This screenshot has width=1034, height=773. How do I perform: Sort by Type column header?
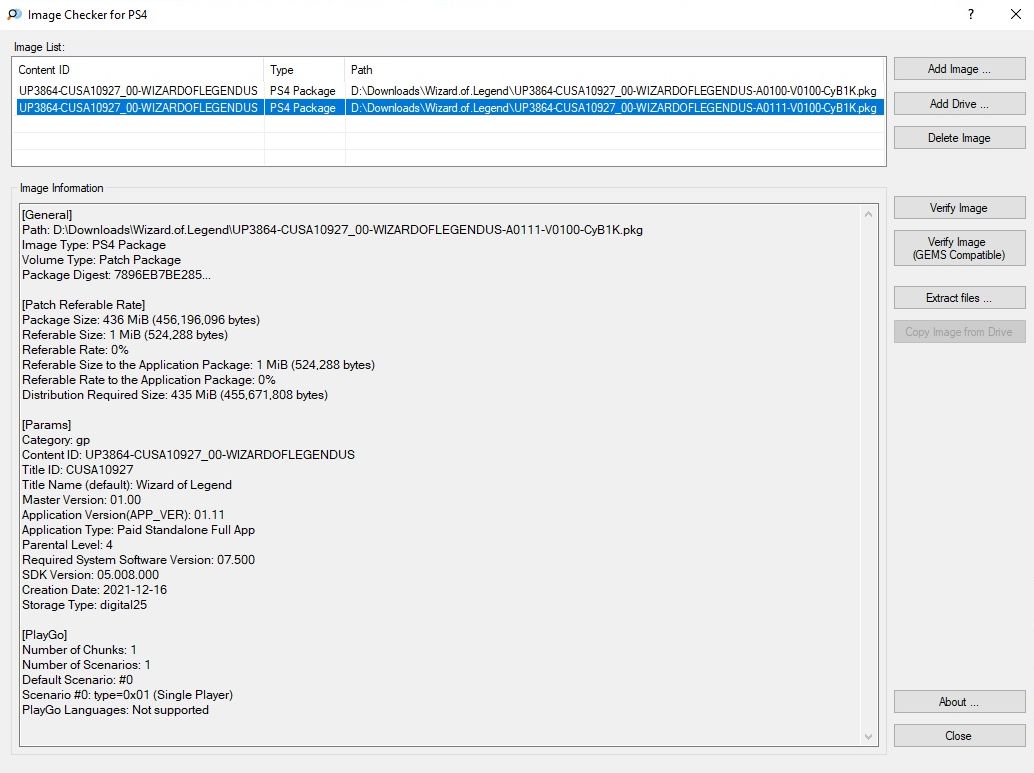305,69
